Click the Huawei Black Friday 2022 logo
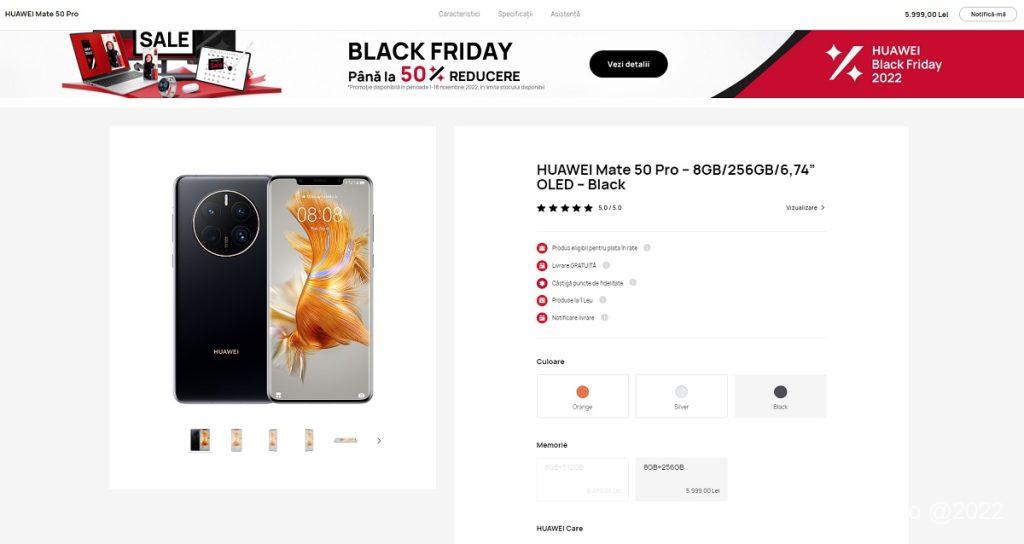 (884, 63)
